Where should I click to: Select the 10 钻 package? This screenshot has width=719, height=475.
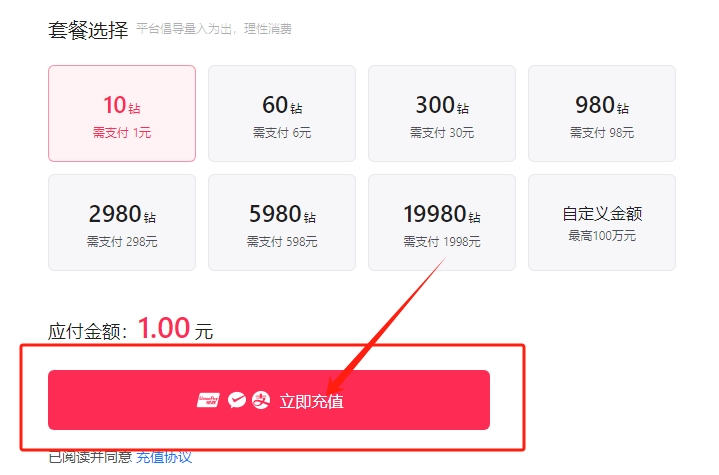tap(122, 113)
